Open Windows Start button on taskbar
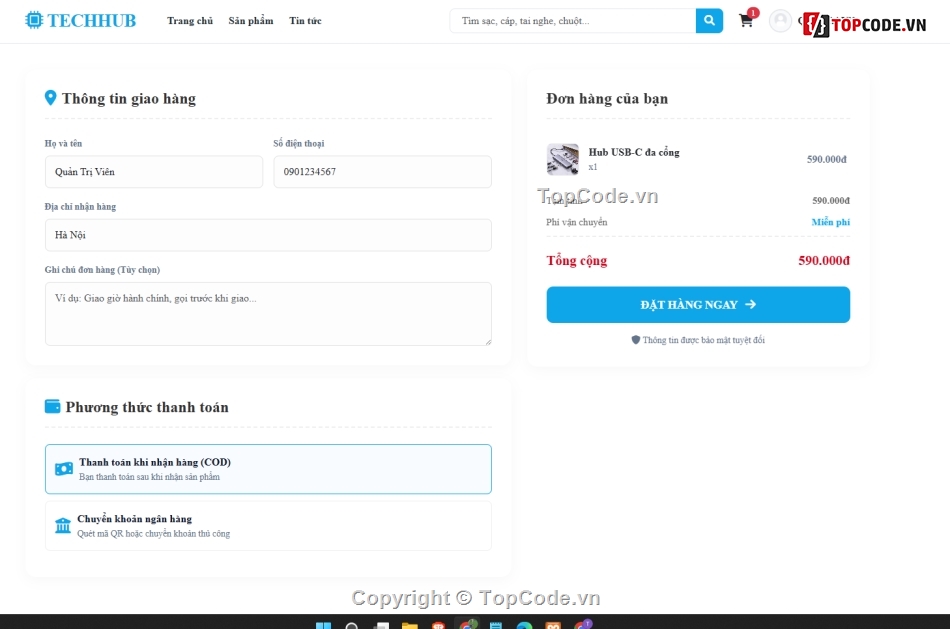 pos(324,625)
